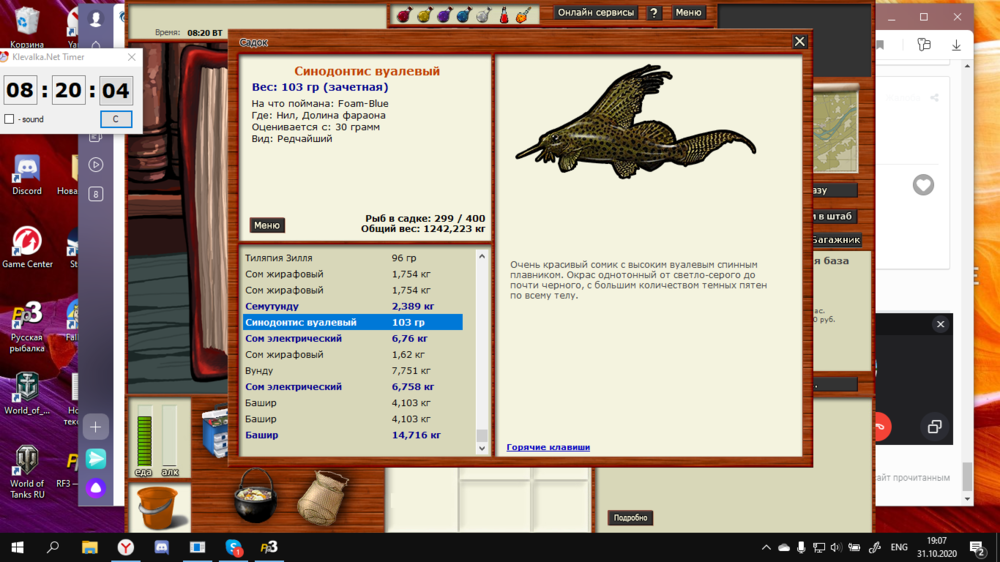Click the Меню button in fish info panel

click(x=267, y=225)
